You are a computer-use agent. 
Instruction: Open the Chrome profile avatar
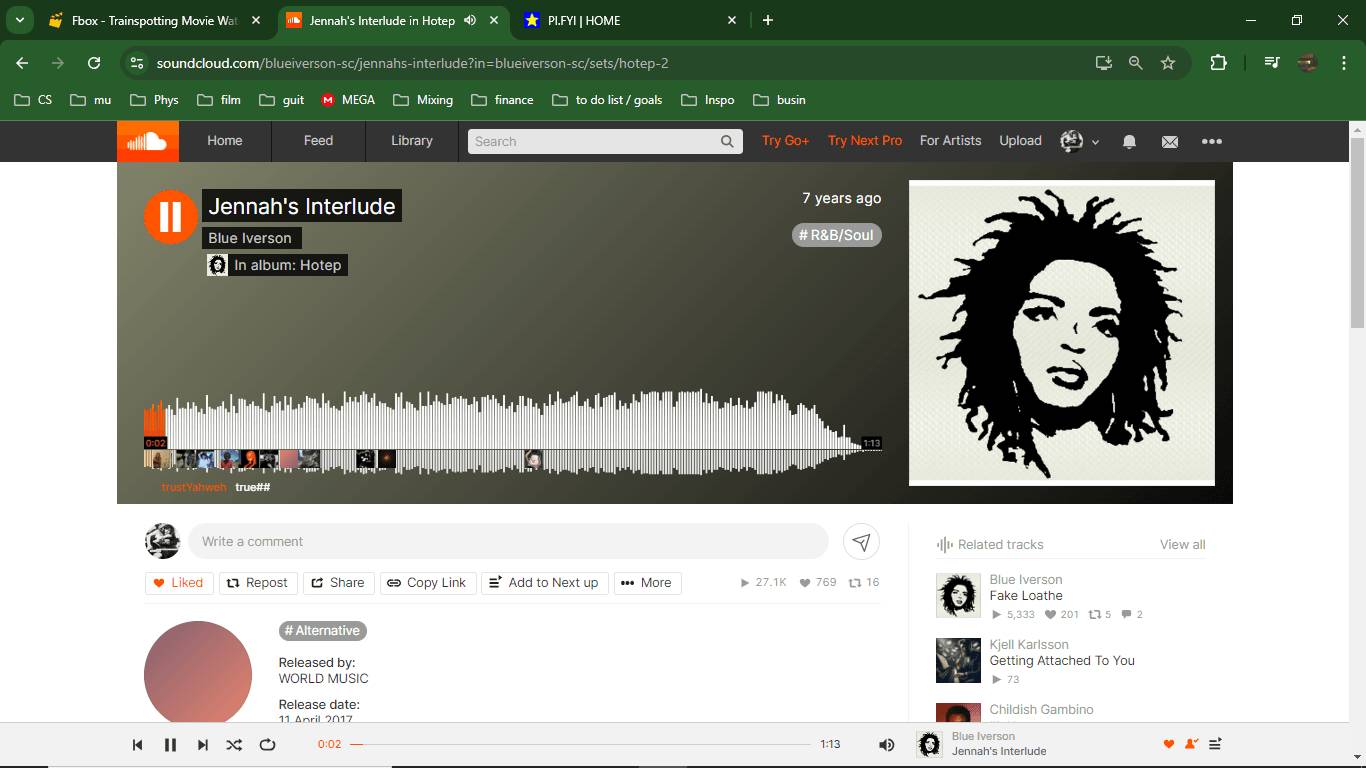(1307, 63)
